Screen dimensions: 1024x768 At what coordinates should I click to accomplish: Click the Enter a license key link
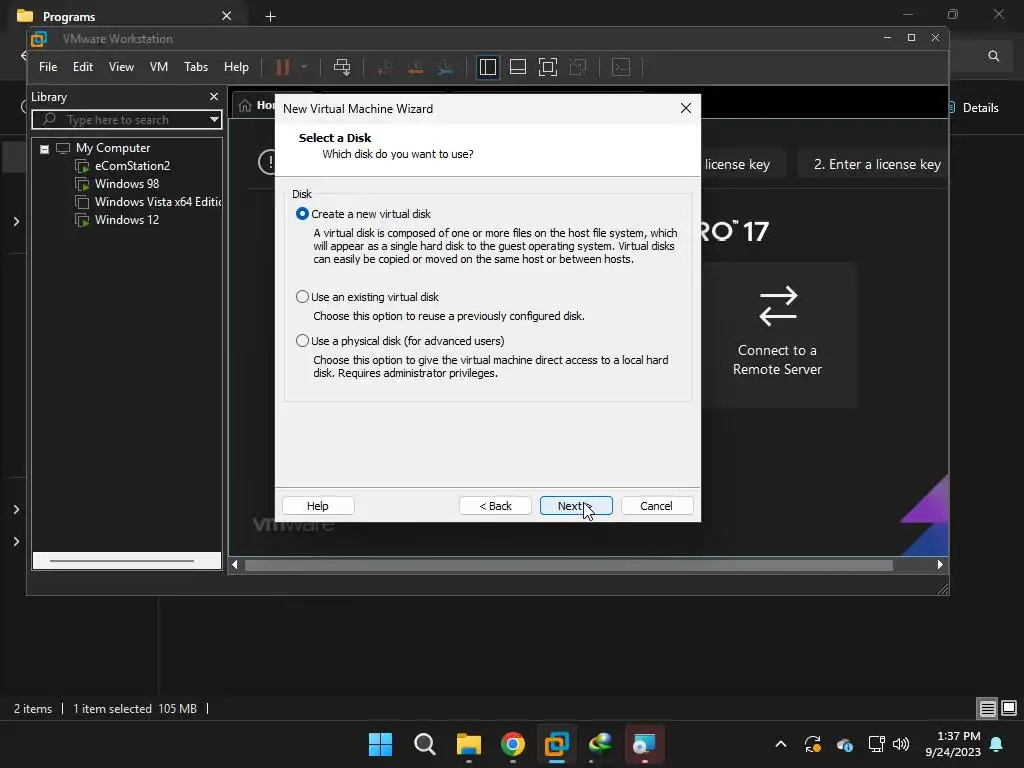[x=877, y=165]
